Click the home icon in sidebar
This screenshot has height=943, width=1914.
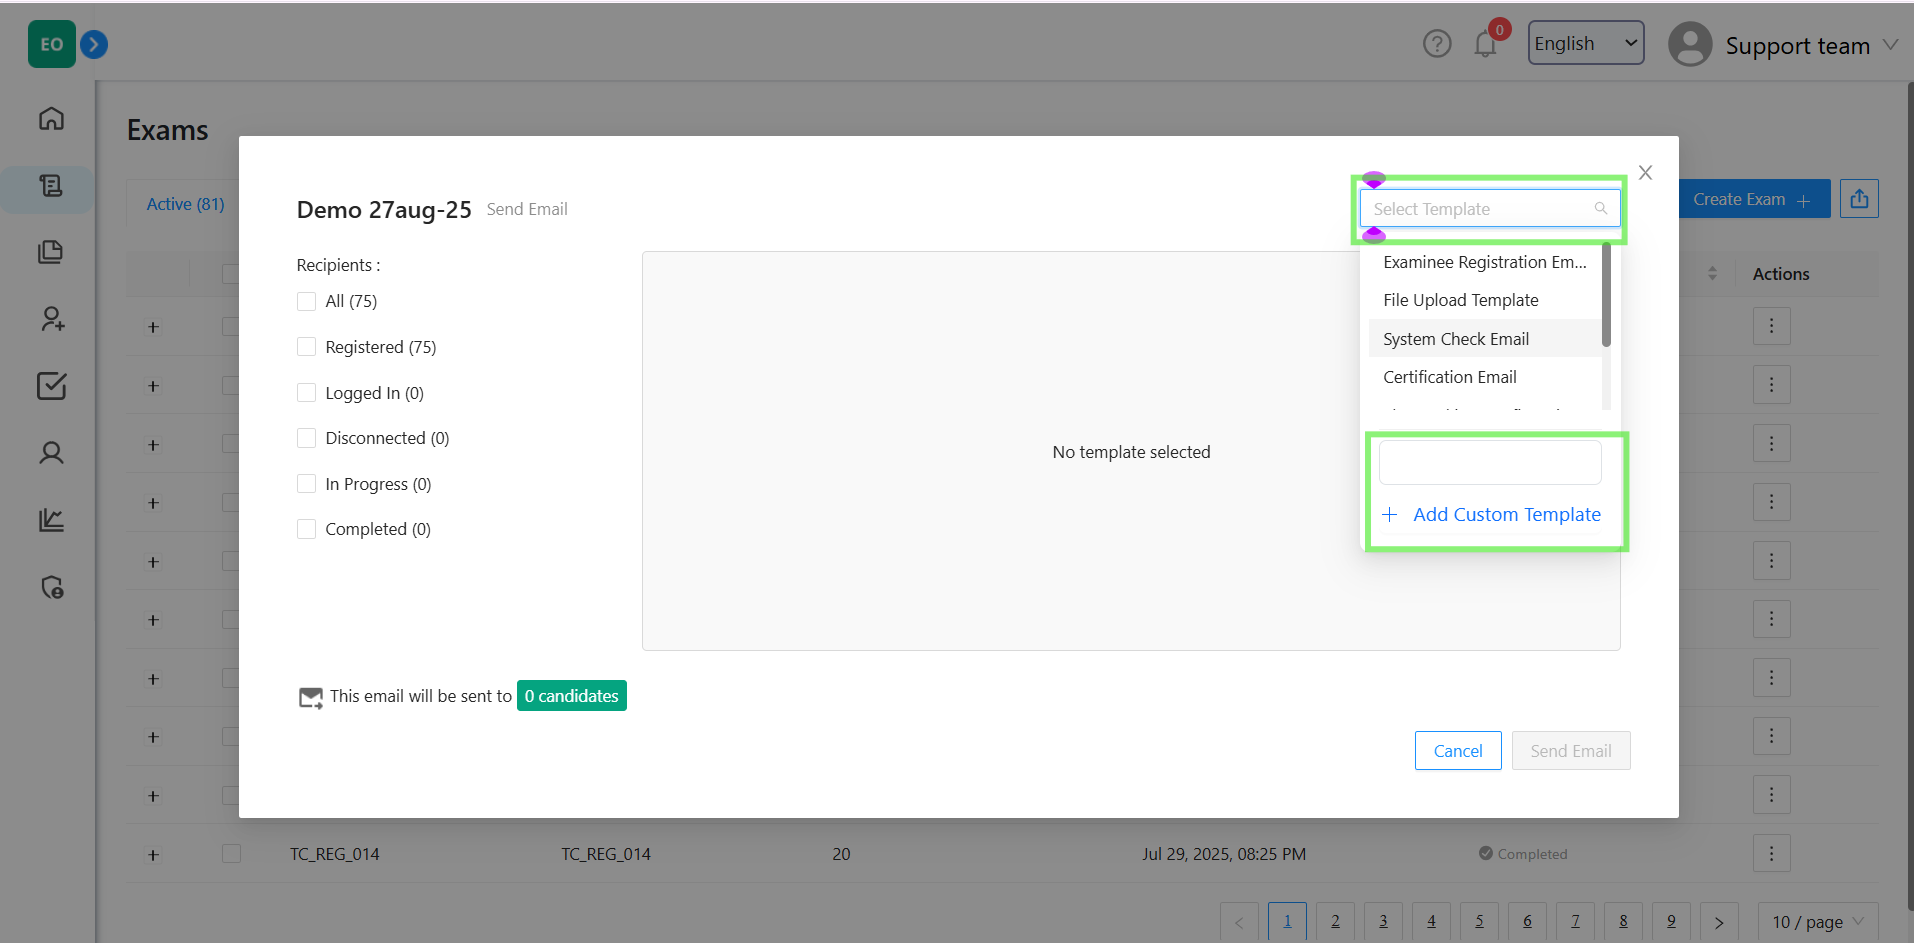click(51, 119)
